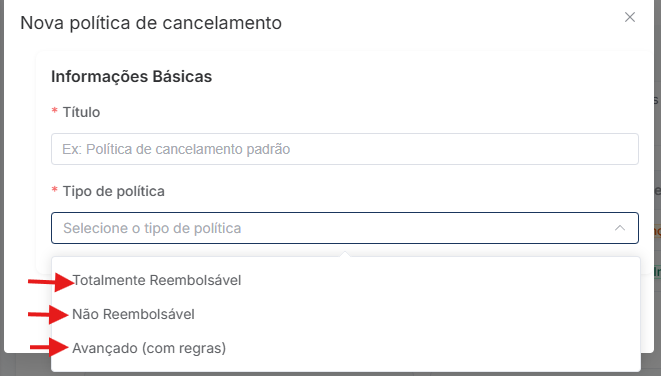The image size is (661, 376).
Task: Click the red arrow beside Totalmente Reembolsável
Action: click(x=51, y=281)
